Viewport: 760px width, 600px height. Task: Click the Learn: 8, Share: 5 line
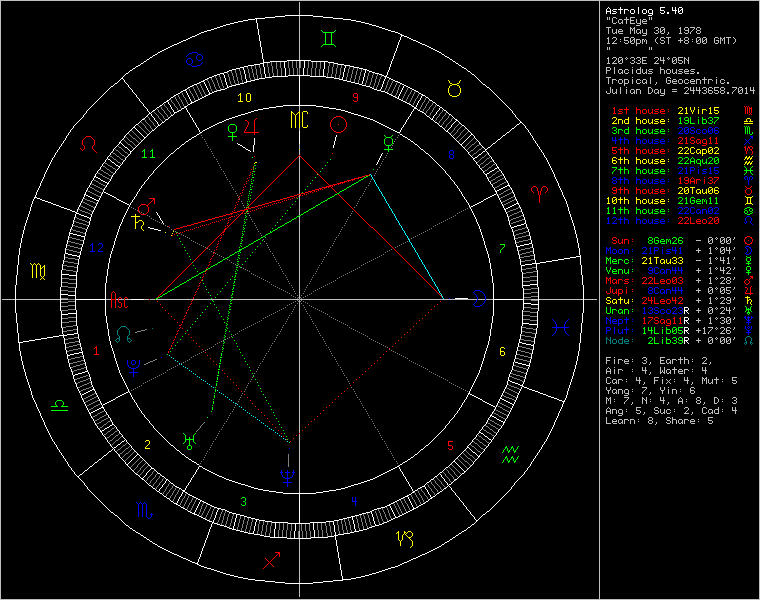(659, 421)
